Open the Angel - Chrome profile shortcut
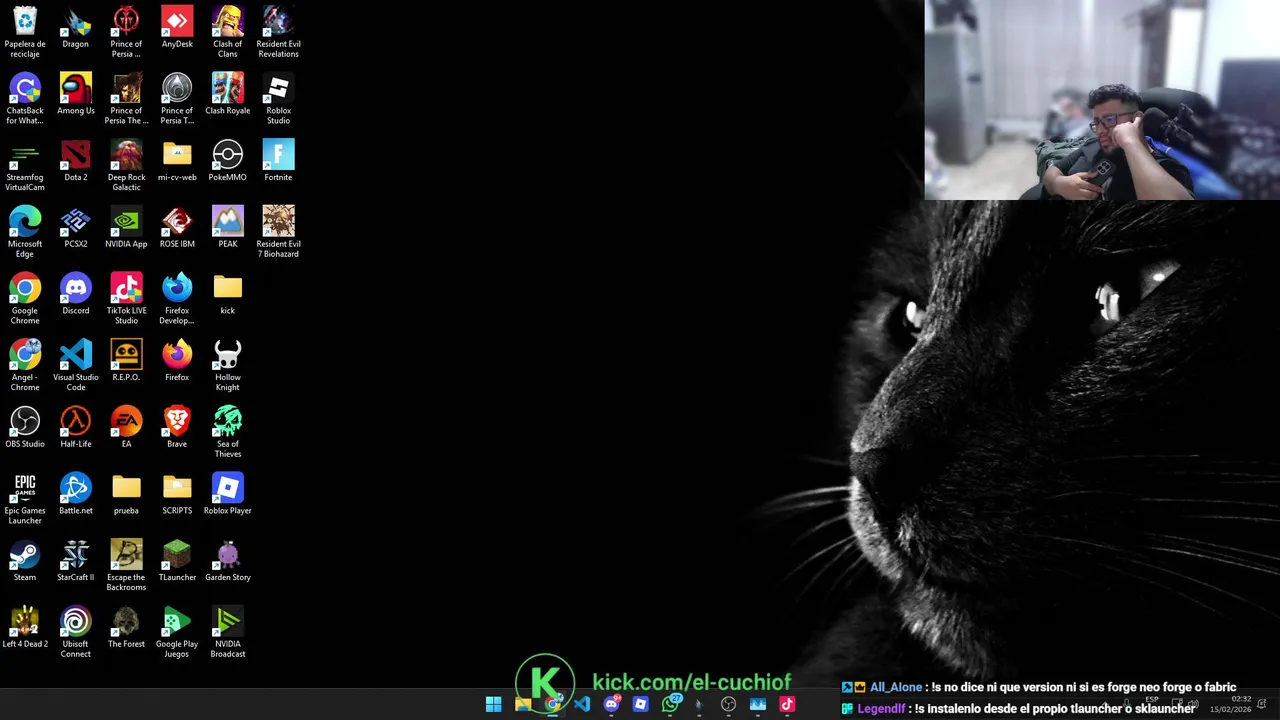Image resolution: width=1280 pixels, height=720 pixels. click(25, 366)
